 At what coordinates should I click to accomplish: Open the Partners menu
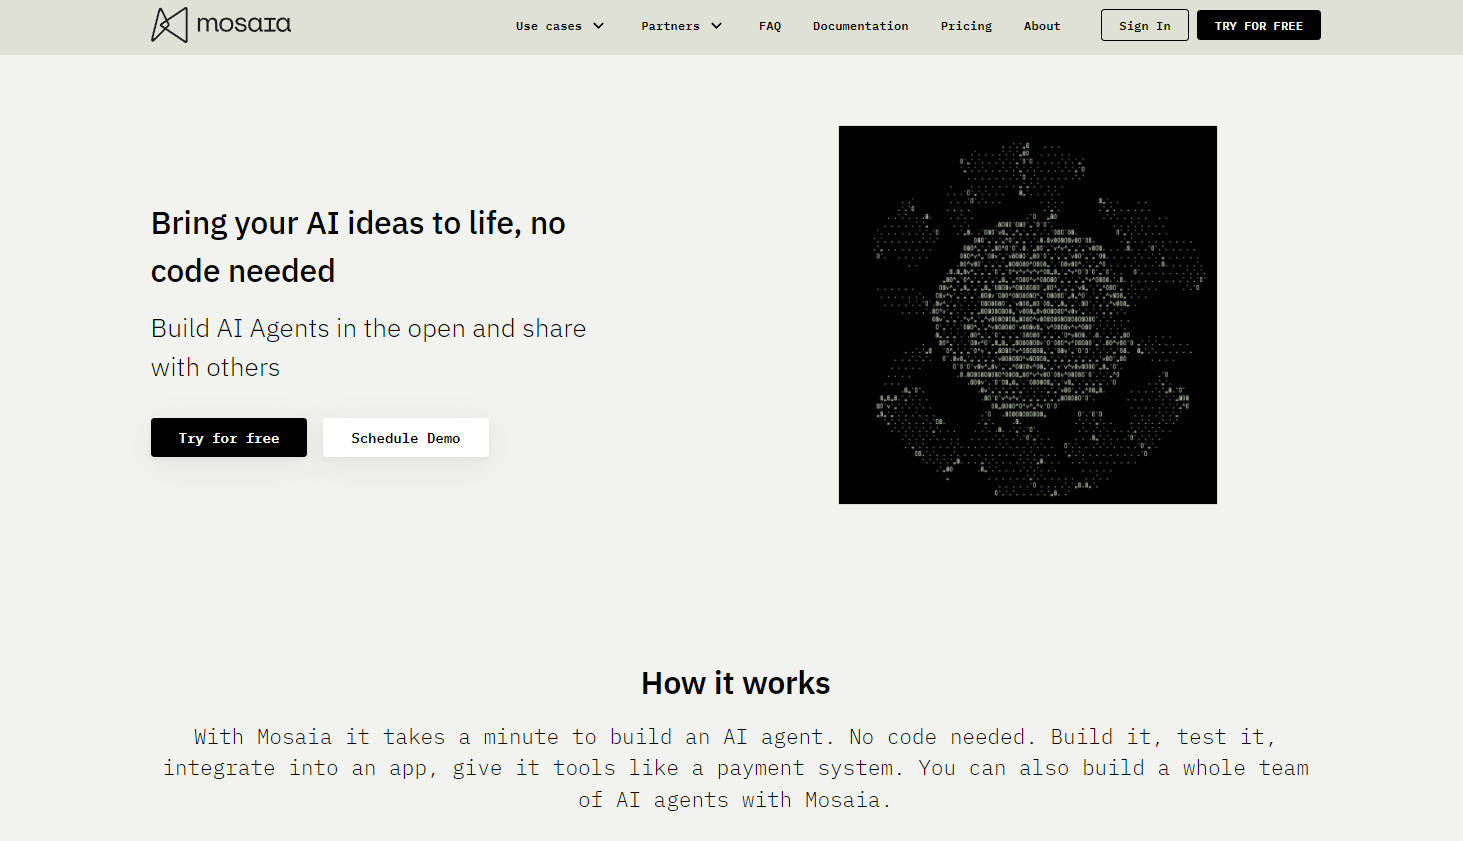670,26
